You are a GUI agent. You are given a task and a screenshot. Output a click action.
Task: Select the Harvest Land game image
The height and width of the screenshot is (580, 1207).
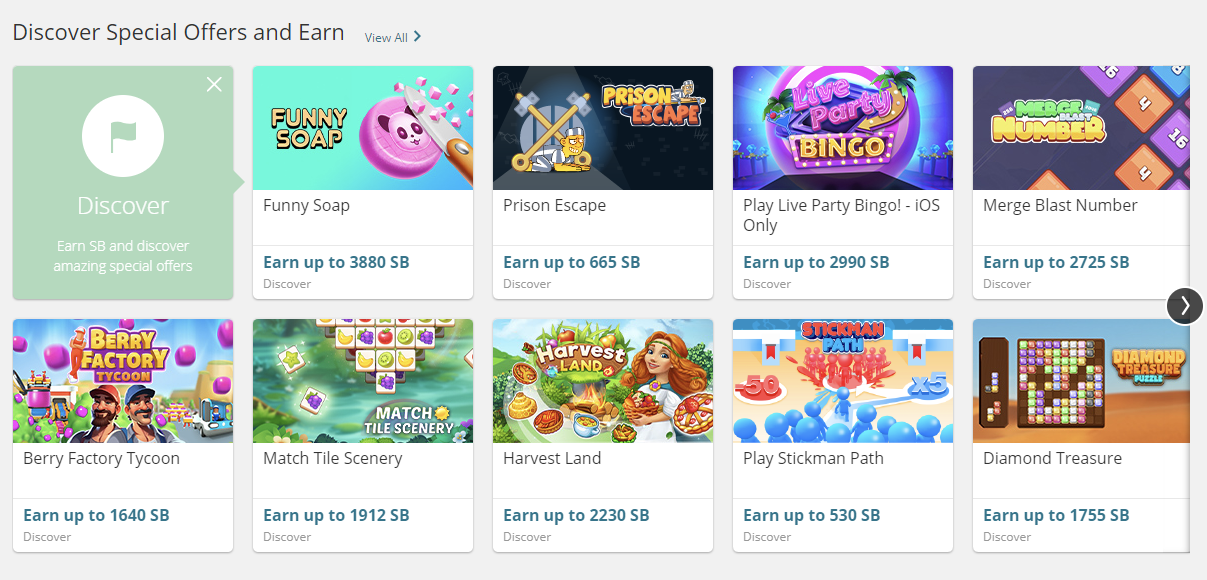tap(602, 381)
